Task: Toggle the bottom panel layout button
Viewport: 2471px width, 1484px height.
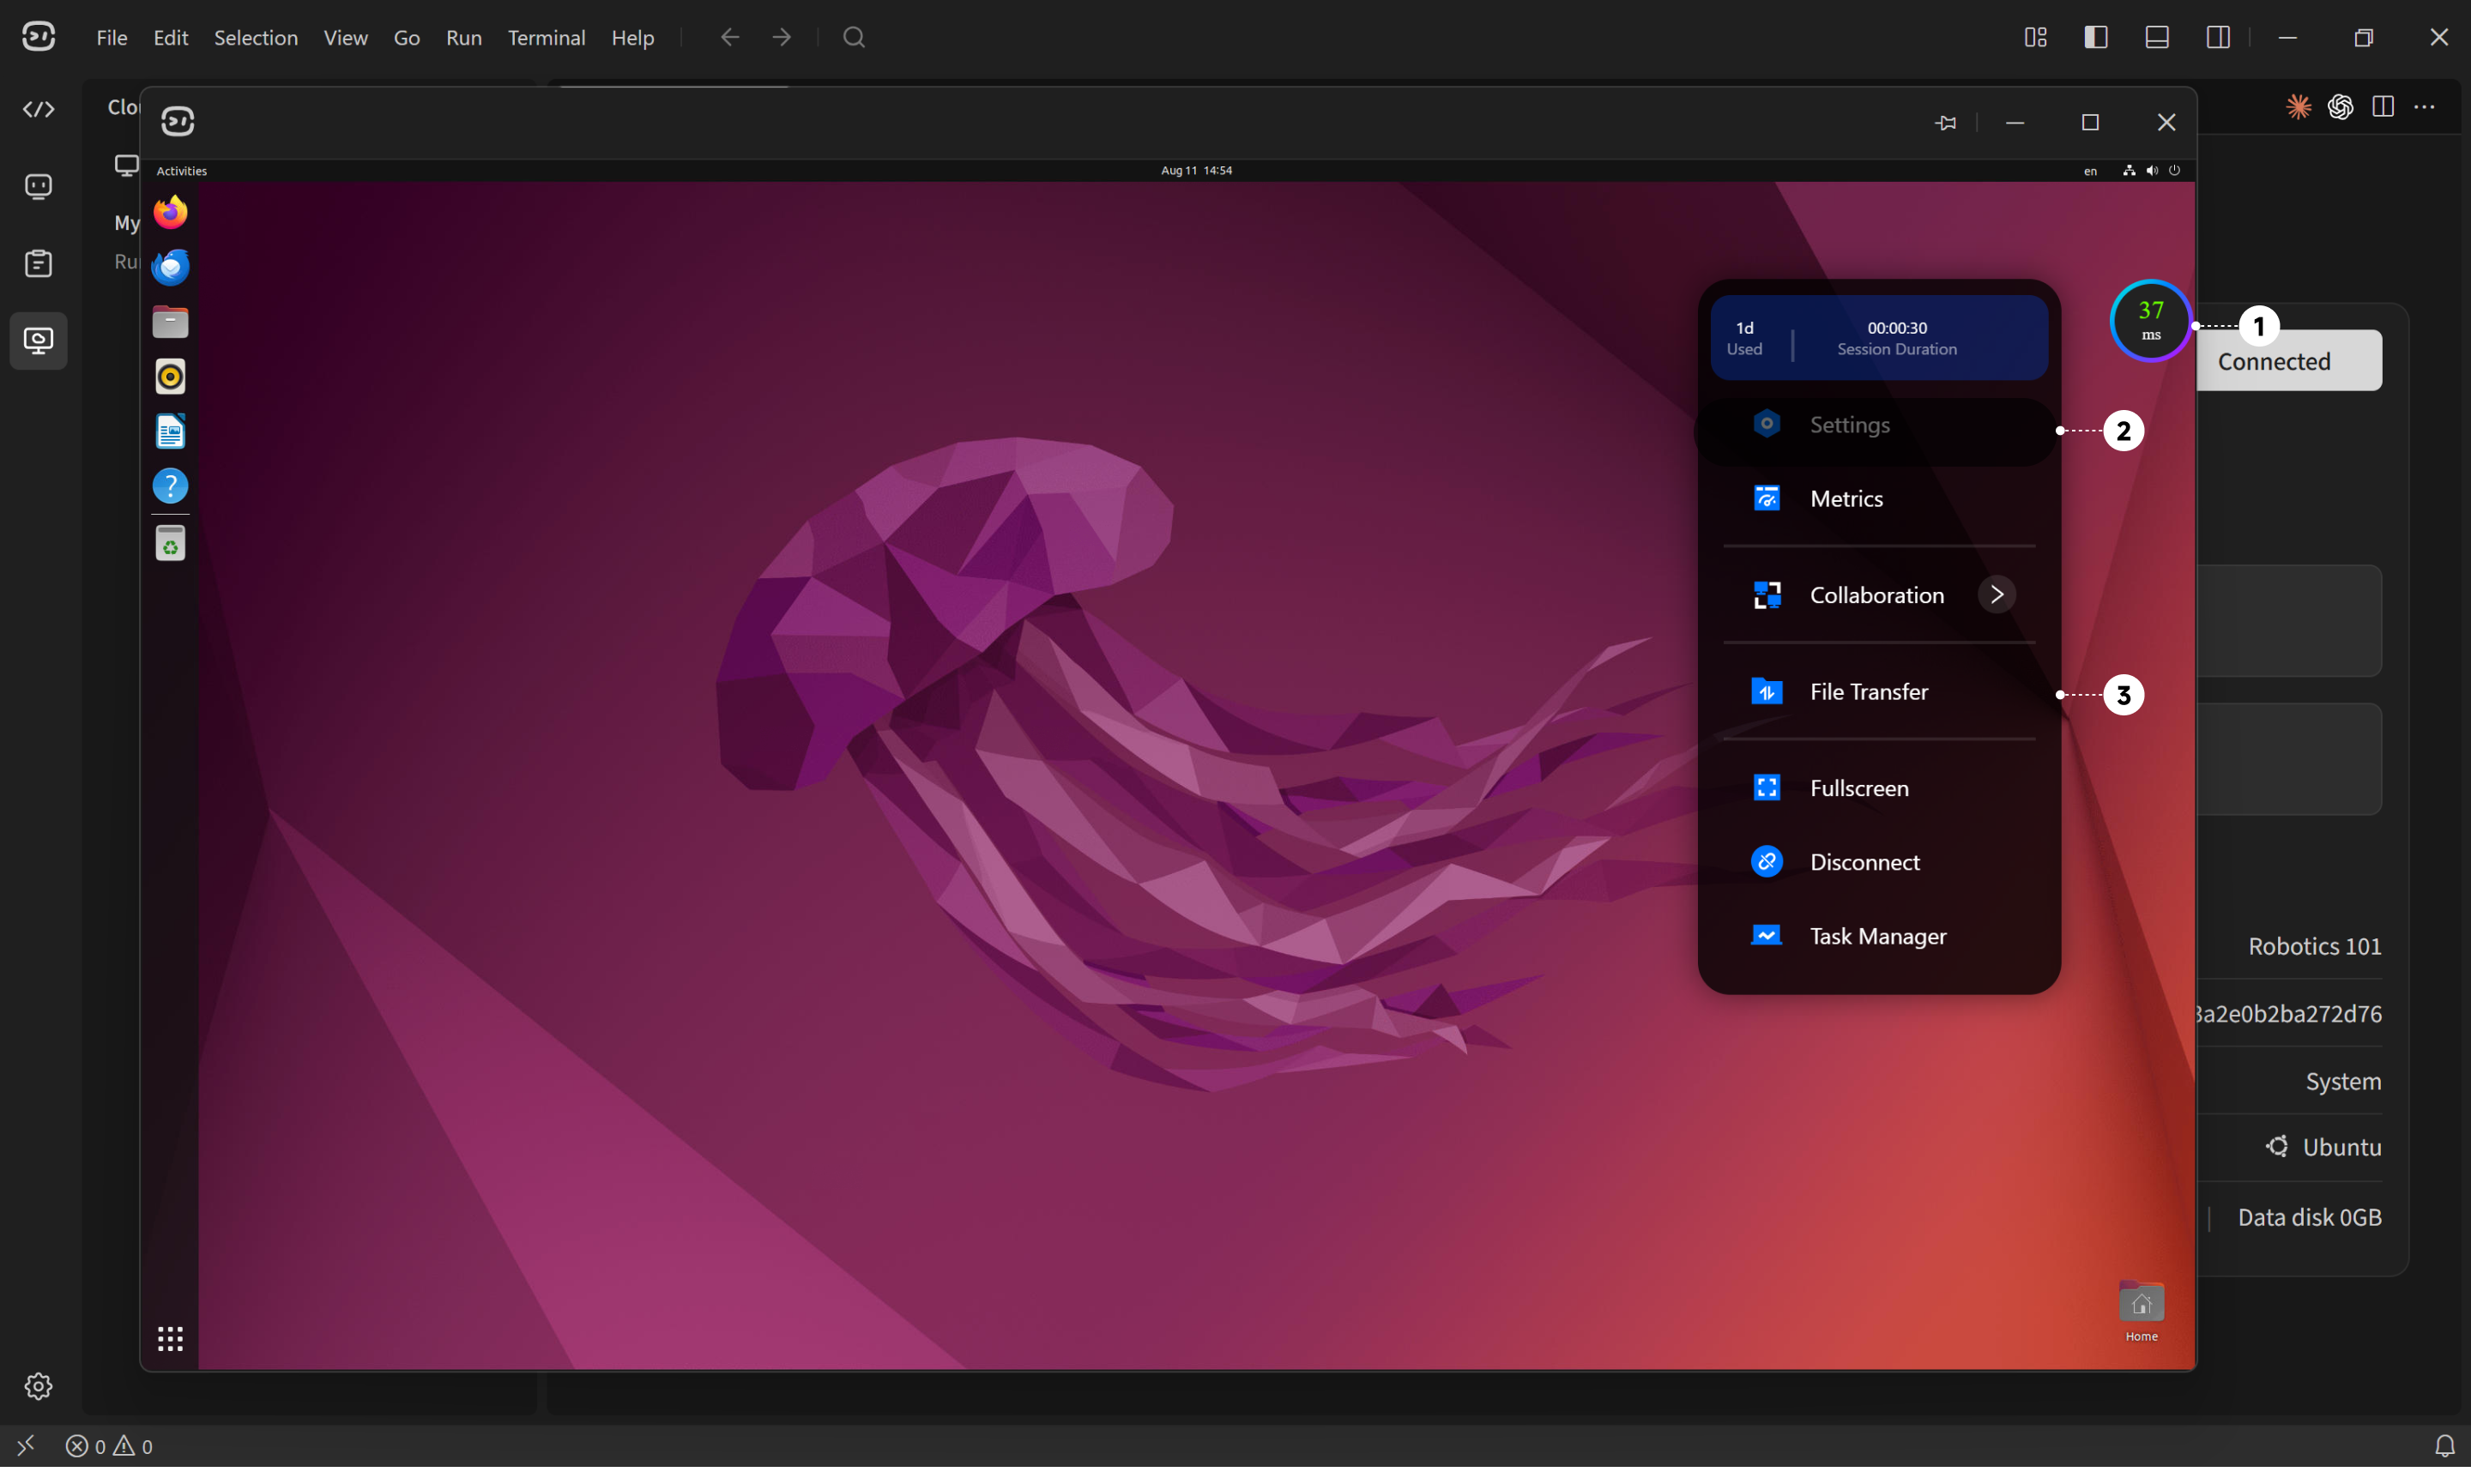Action: click(2157, 37)
